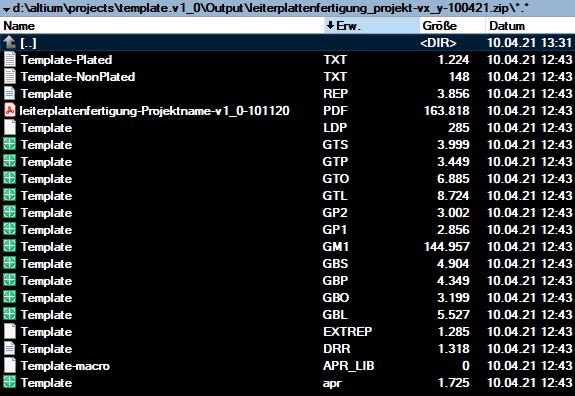Viewport: 575px width, 396px height.
Task: Click the size value 163.818
Action: tap(447, 111)
